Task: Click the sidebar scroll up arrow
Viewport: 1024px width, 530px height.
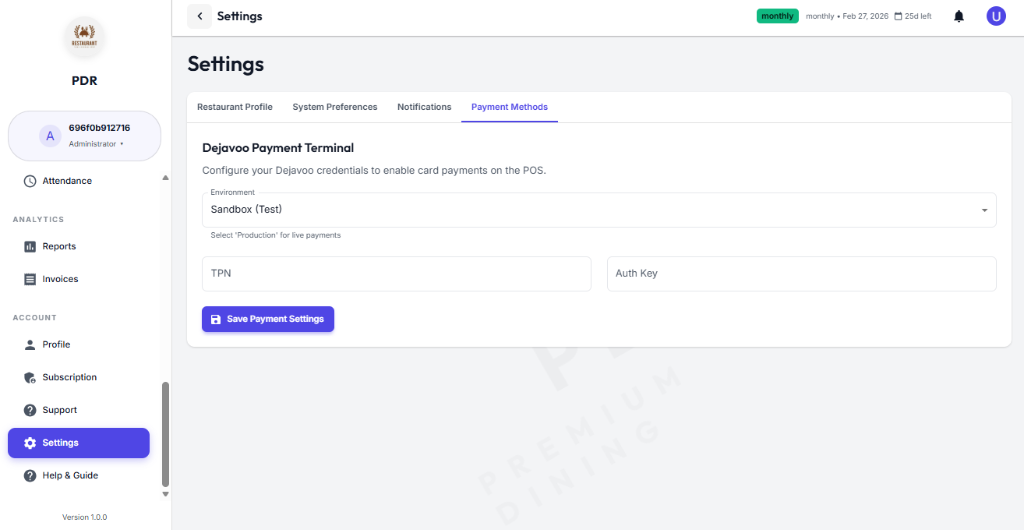Action: tap(165, 178)
